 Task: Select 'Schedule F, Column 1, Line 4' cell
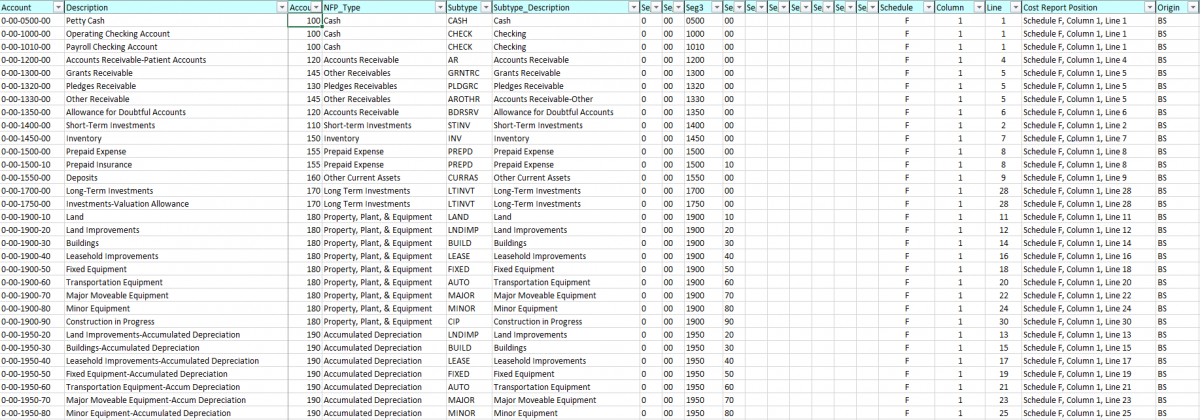click(x=1088, y=59)
